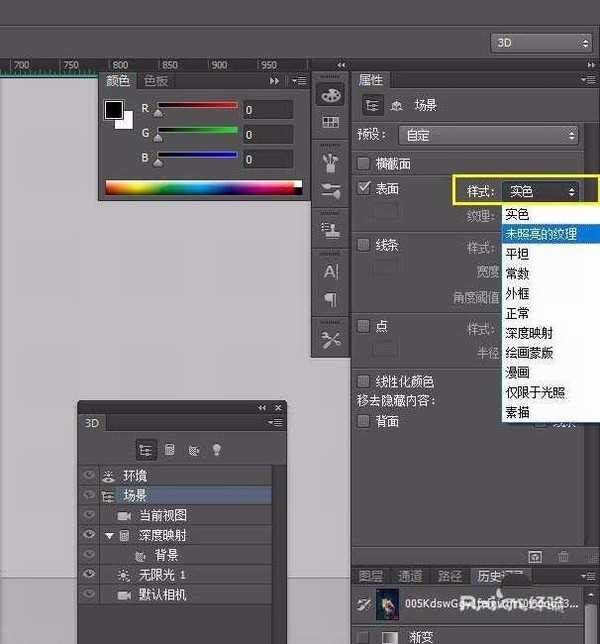Enable the 横截面 cross section checkbox

point(364,164)
